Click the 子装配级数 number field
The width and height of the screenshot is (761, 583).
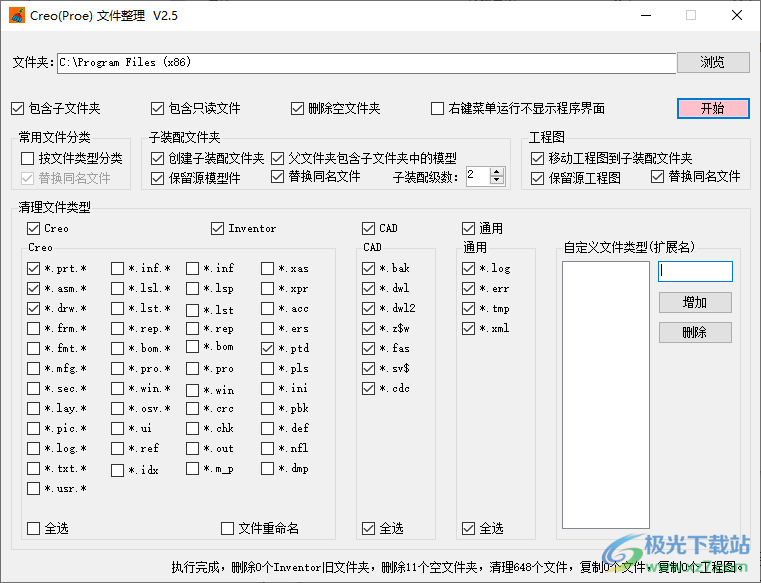coord(478,176)
